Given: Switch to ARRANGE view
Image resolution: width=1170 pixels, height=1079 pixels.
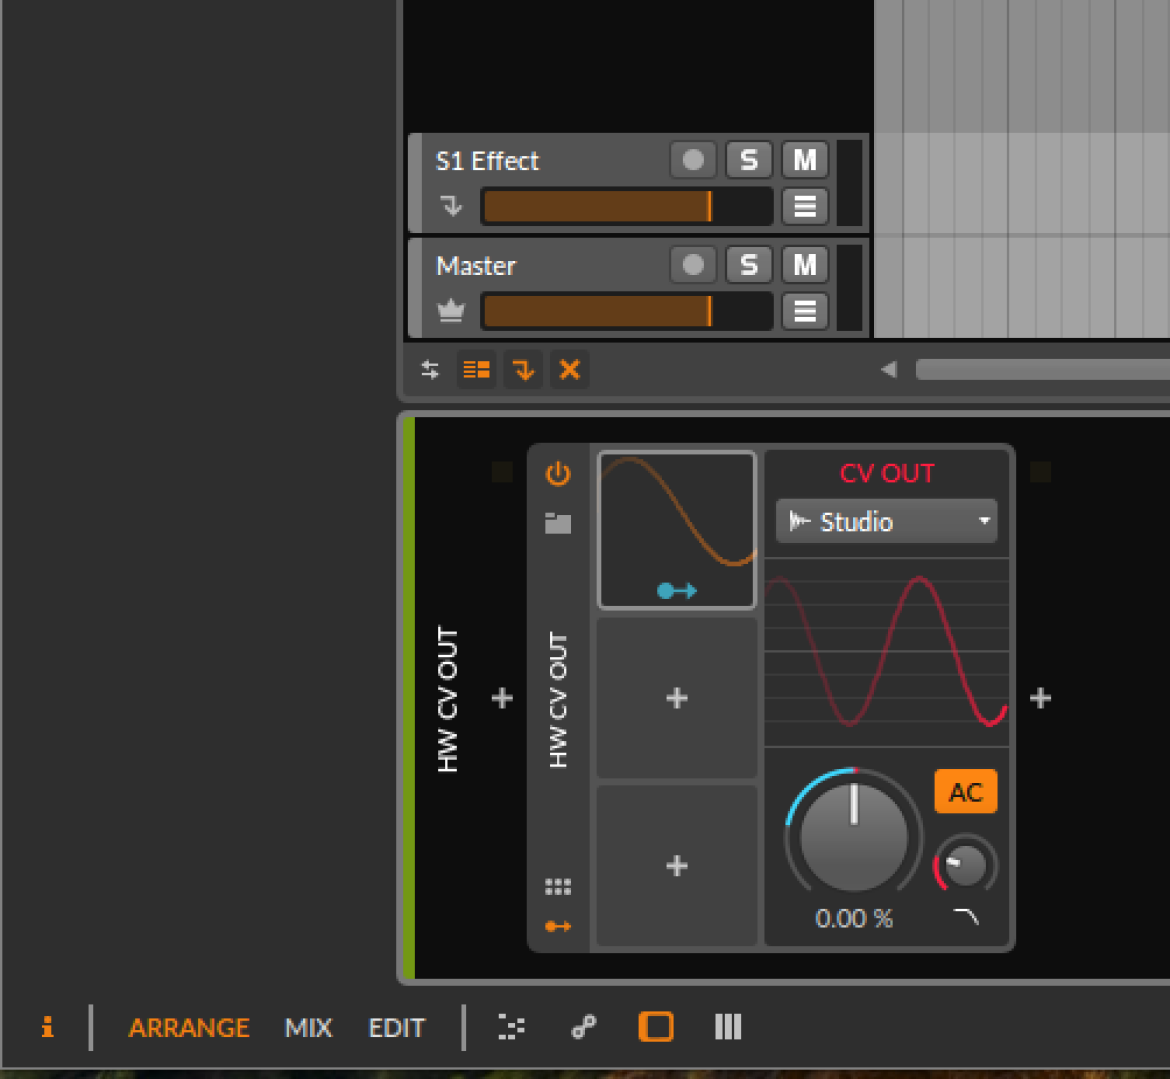Looking at the screenshot, I should (189, 1028).
